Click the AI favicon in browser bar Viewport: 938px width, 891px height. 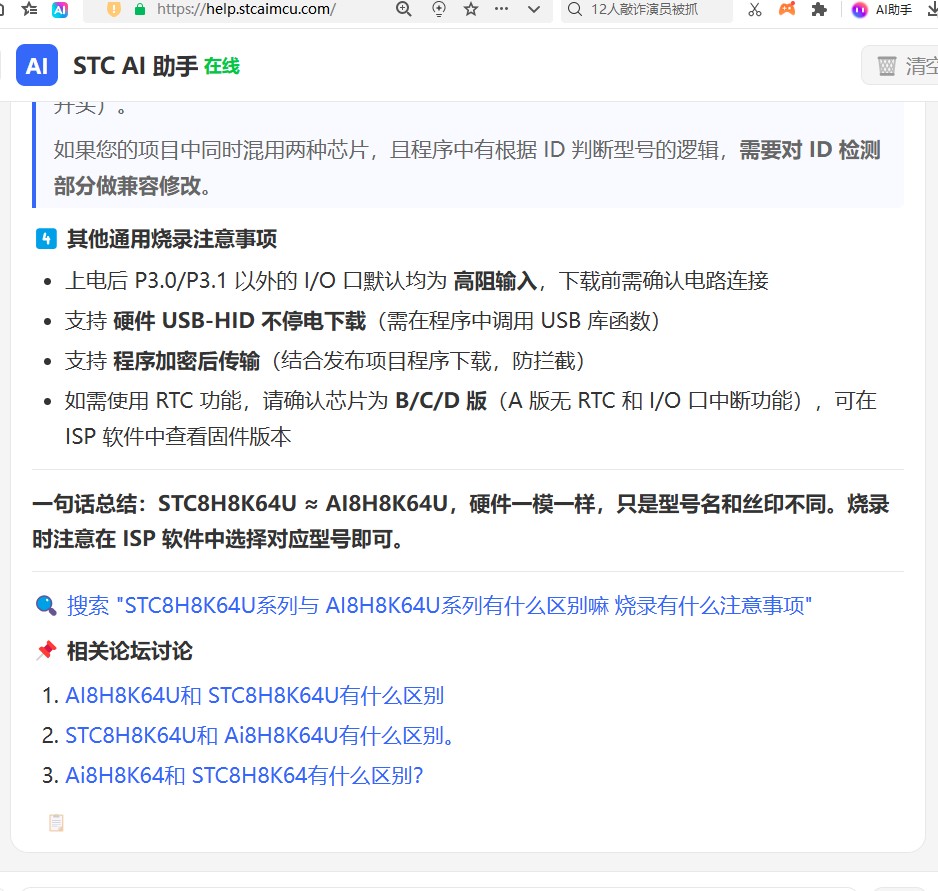pyautogui.click(x=60, y=10)
